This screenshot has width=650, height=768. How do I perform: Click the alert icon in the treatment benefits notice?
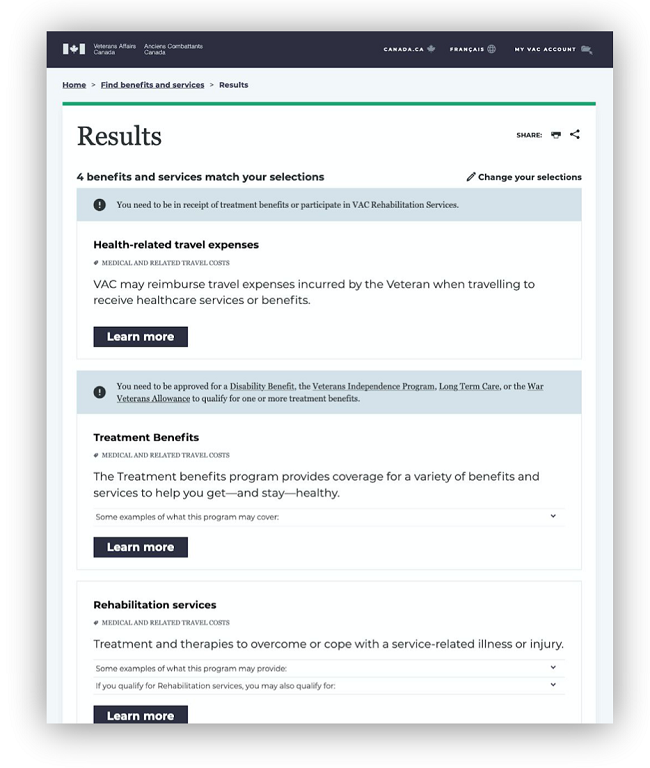point(99,205)
